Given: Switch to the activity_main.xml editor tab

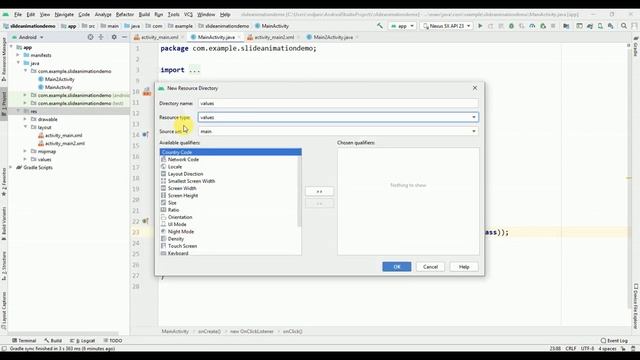Looking at the screenshot, I should click(x=160, y=37).
